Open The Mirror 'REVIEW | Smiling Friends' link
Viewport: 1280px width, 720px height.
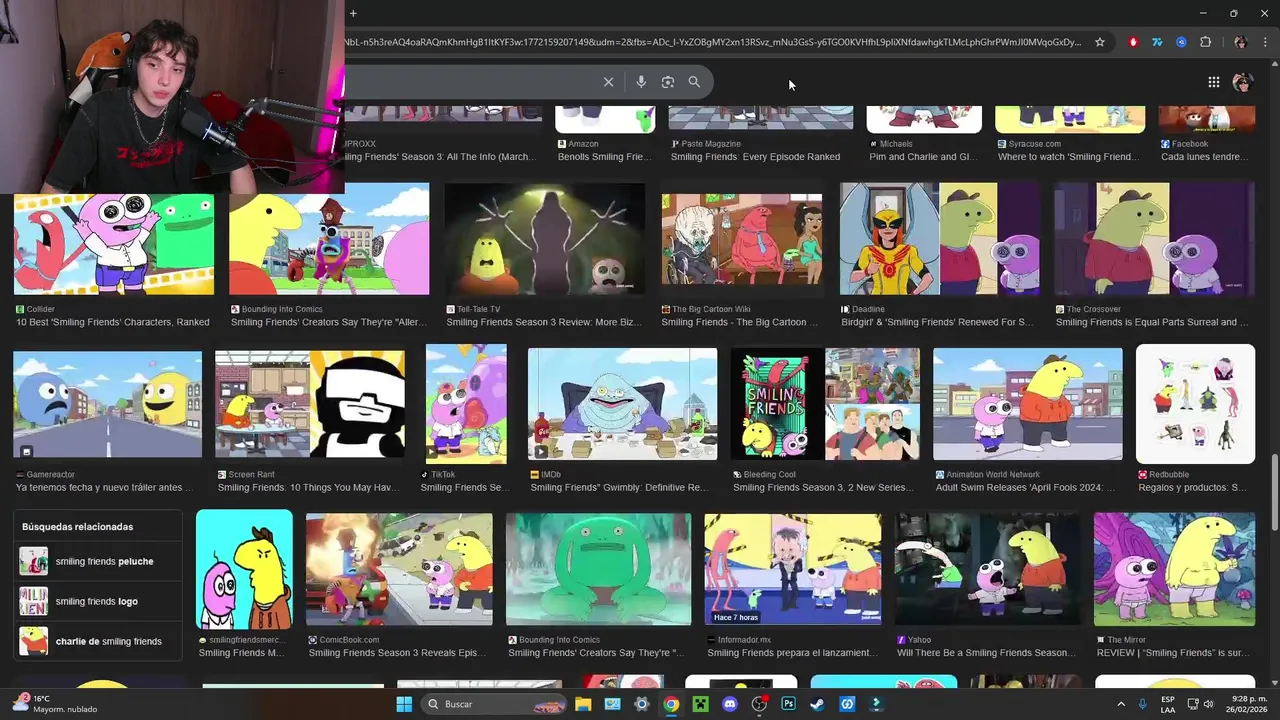pyautogui.click(x=1172, y=653)
